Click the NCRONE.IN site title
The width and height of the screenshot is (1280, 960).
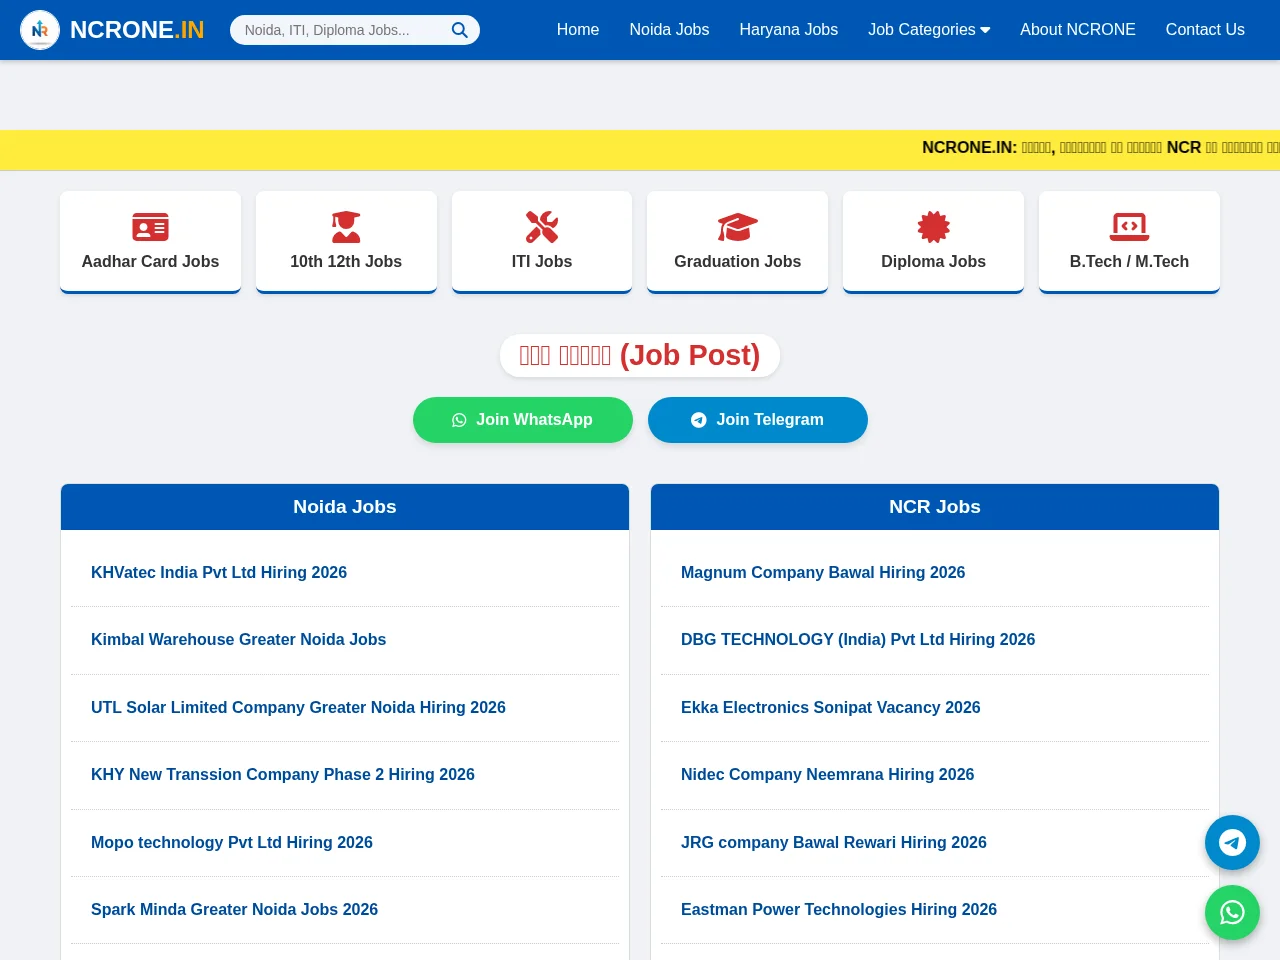[x=137, y=30]
